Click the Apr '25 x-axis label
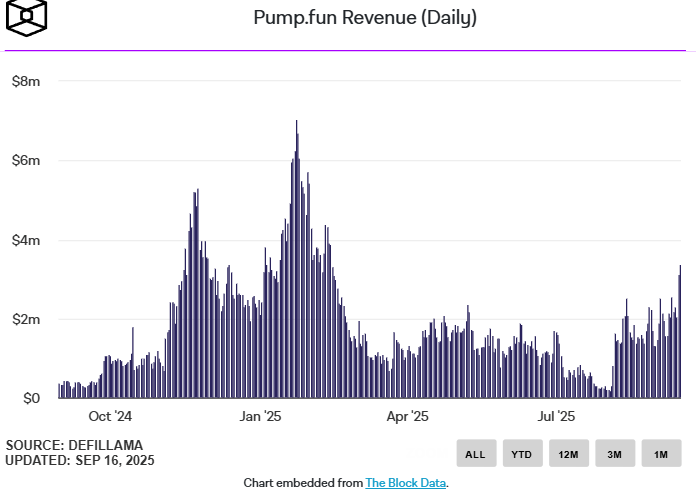Image resolution: width=696 pixels, height=489 pixels. click(x=407, y=416)
